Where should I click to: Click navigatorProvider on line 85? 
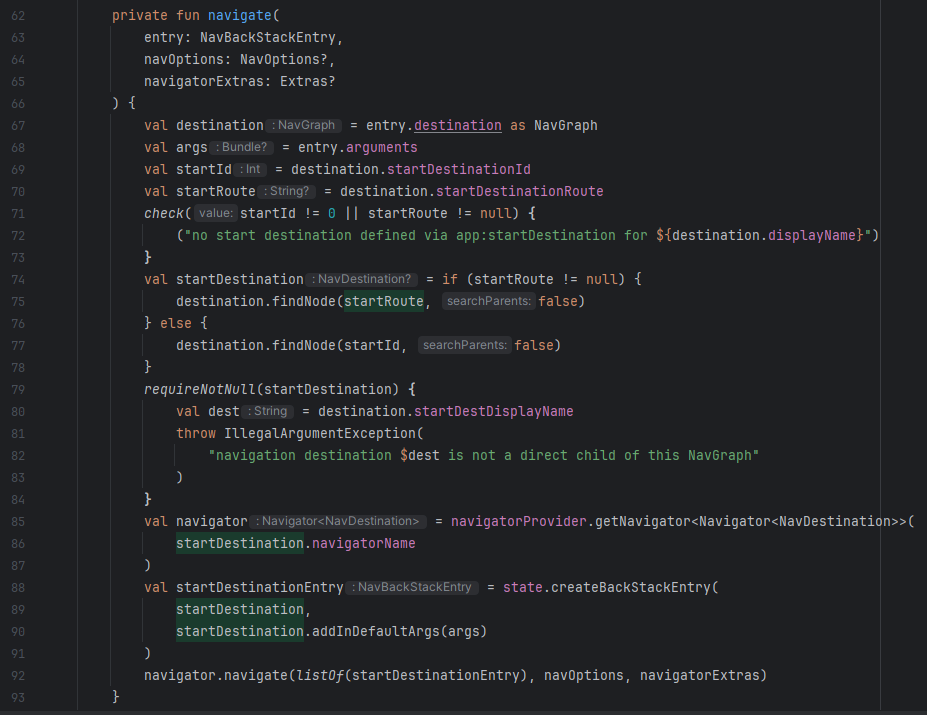[x=518, y=521]
